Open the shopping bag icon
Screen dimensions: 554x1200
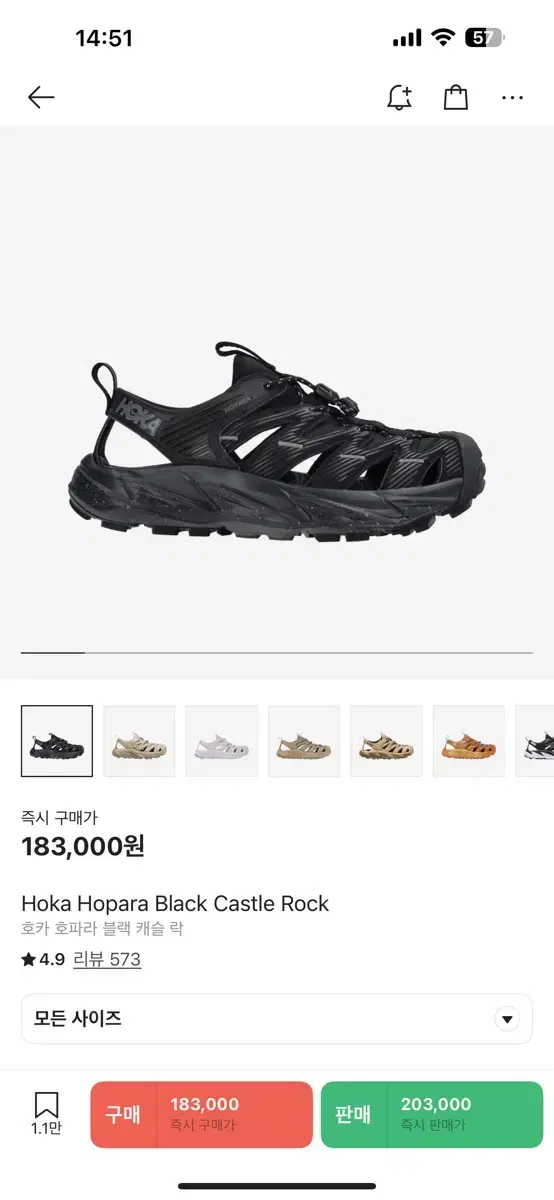[x=456, y=97]
